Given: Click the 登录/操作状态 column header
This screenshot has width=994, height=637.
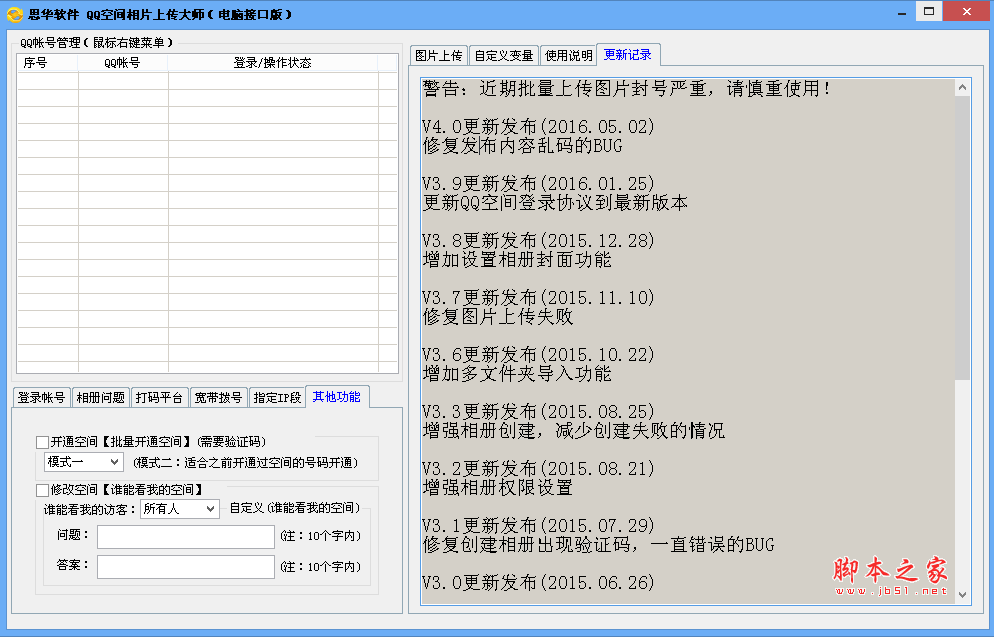Looking at the screenshot, I should coord(273,63).
